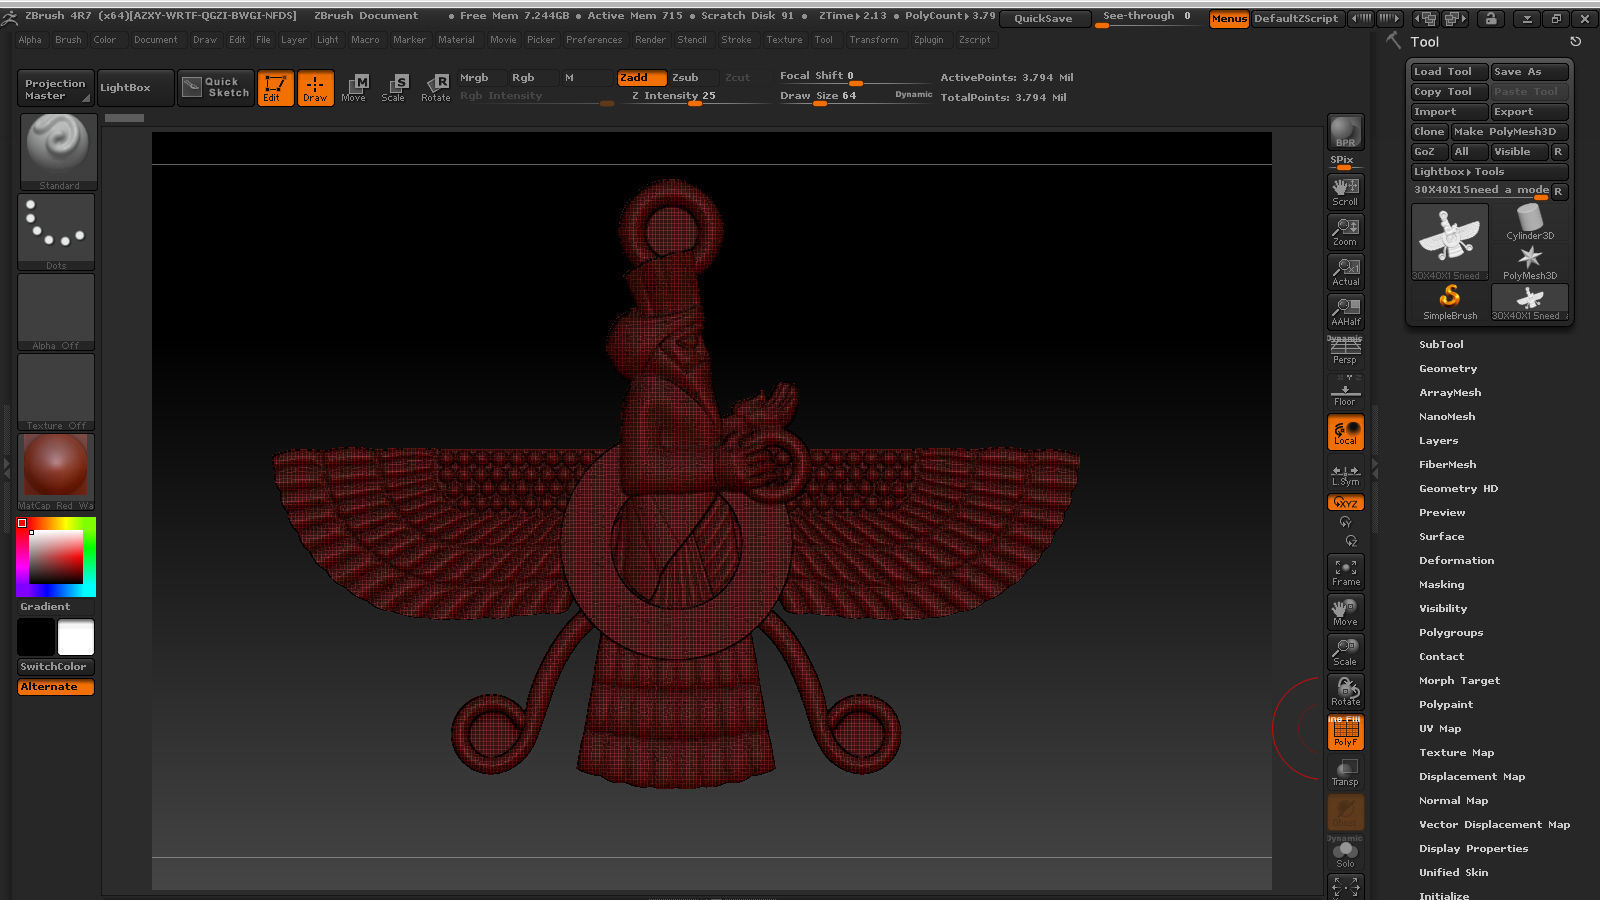Image resolution: width=1600 pixels, height=900 pixels.
Task: Click the right shelf Rotate view icon
Action: [x=1345, y=692]
